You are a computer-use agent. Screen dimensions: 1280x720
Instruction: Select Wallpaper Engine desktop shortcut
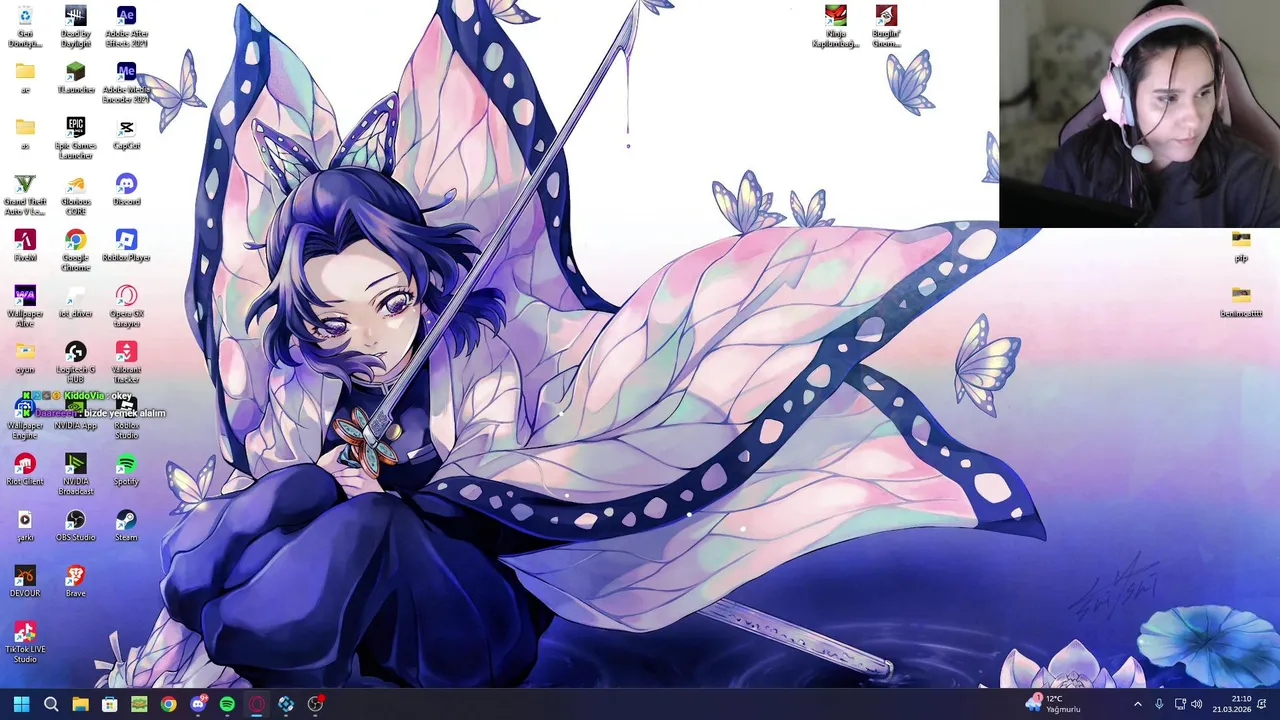(x=25, y=420)
